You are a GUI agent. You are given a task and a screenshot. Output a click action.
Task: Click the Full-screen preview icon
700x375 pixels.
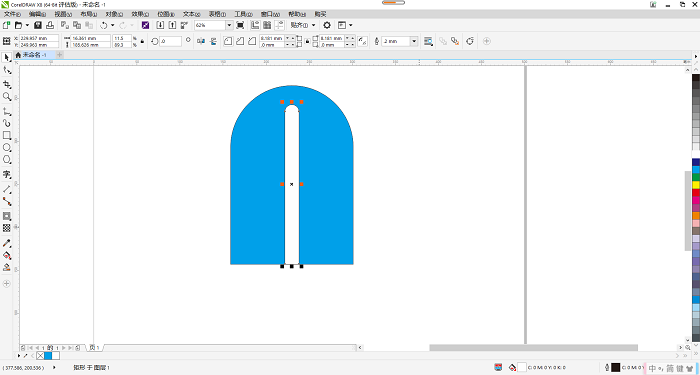[x=240, y=25]
